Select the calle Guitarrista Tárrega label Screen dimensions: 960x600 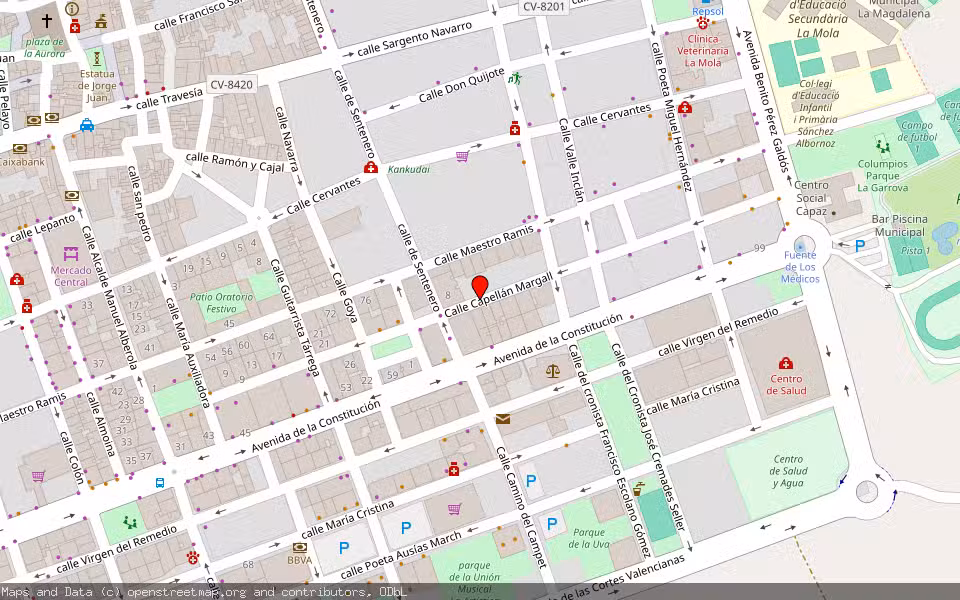click(x=295, y=318)
